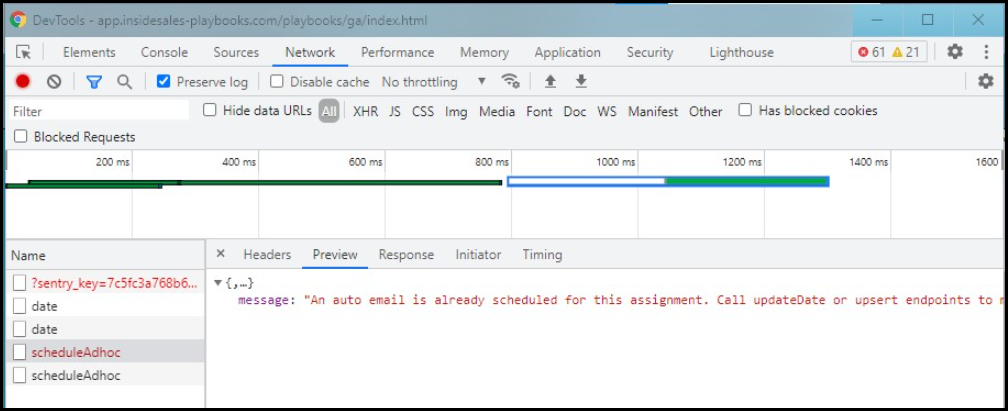
Task: Import HAR file with upload arrow
Action: (550, 81)
